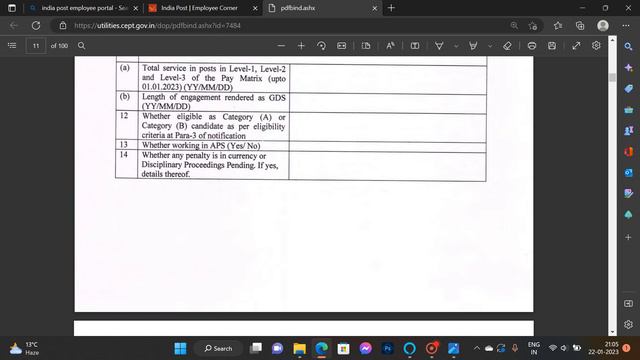Show hidden system tray icons
This screenshot has width=640, height=360.
click(x=476, y=348)
